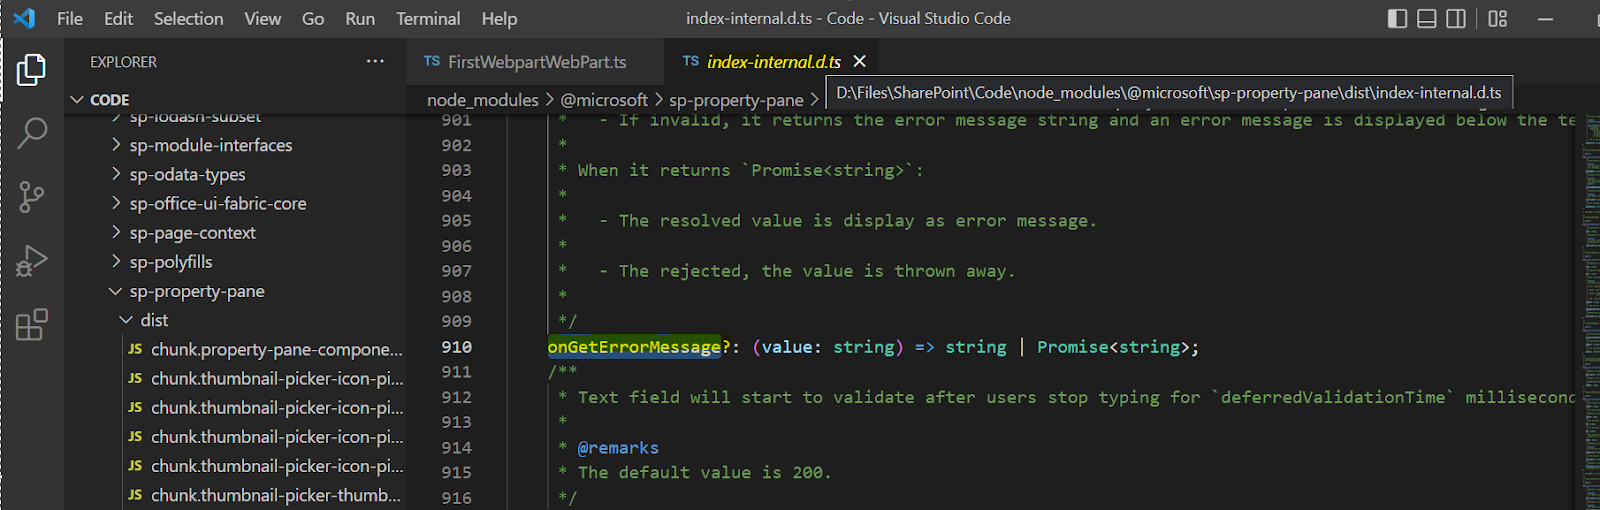Click JS icon of chunk.property-pane-compone... file
1600x510 pixels.
135,349
